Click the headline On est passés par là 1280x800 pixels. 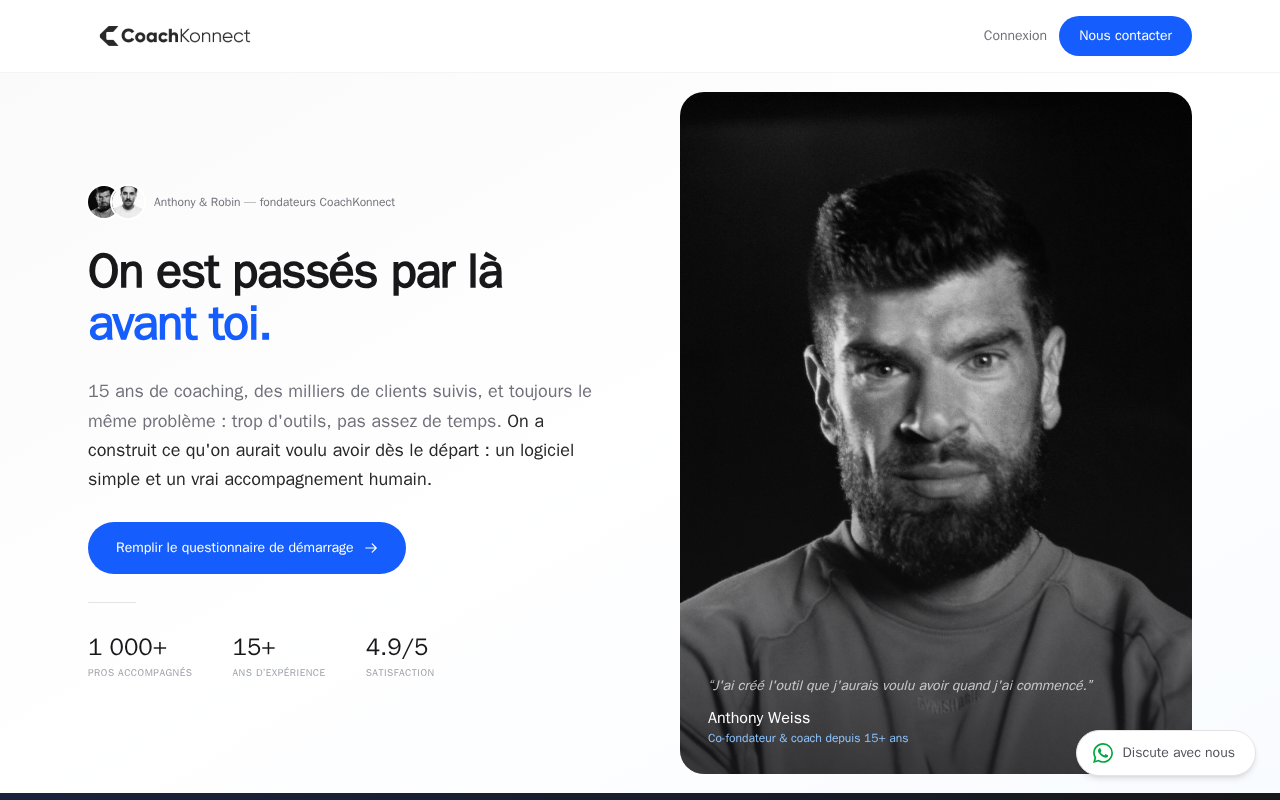click(295, 271)
